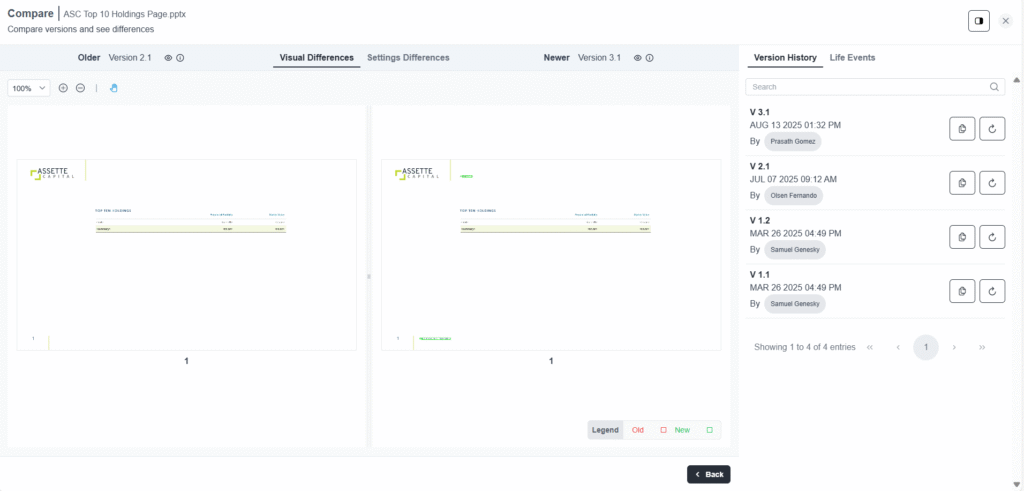This screenshot has height=491, width=1024.
Task: Open info for Older Version 2.1
Action: [180, 58]
